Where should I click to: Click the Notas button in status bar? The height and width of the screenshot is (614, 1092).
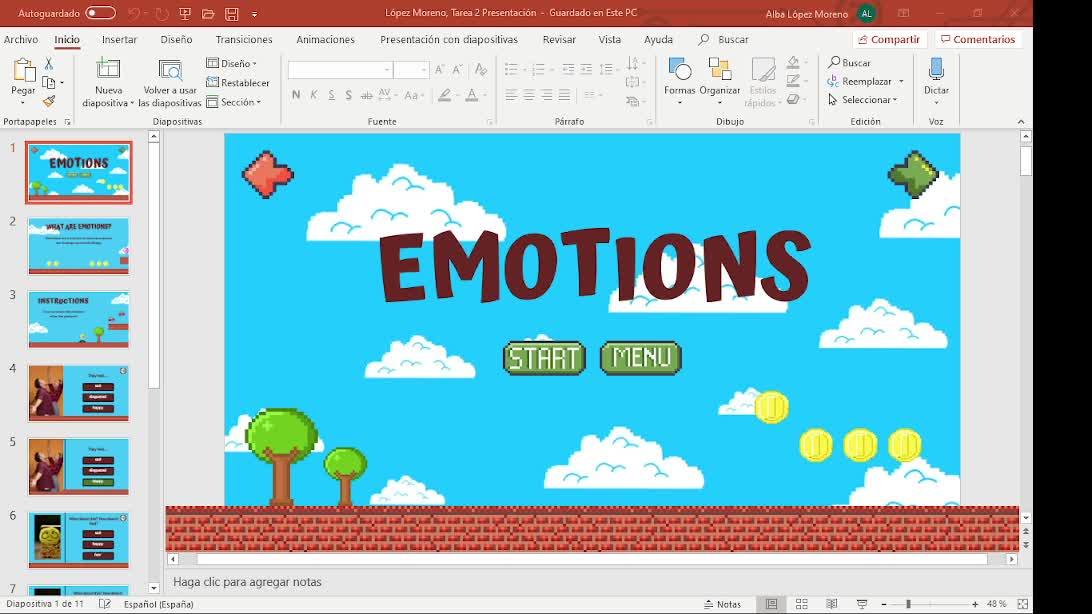723,604
